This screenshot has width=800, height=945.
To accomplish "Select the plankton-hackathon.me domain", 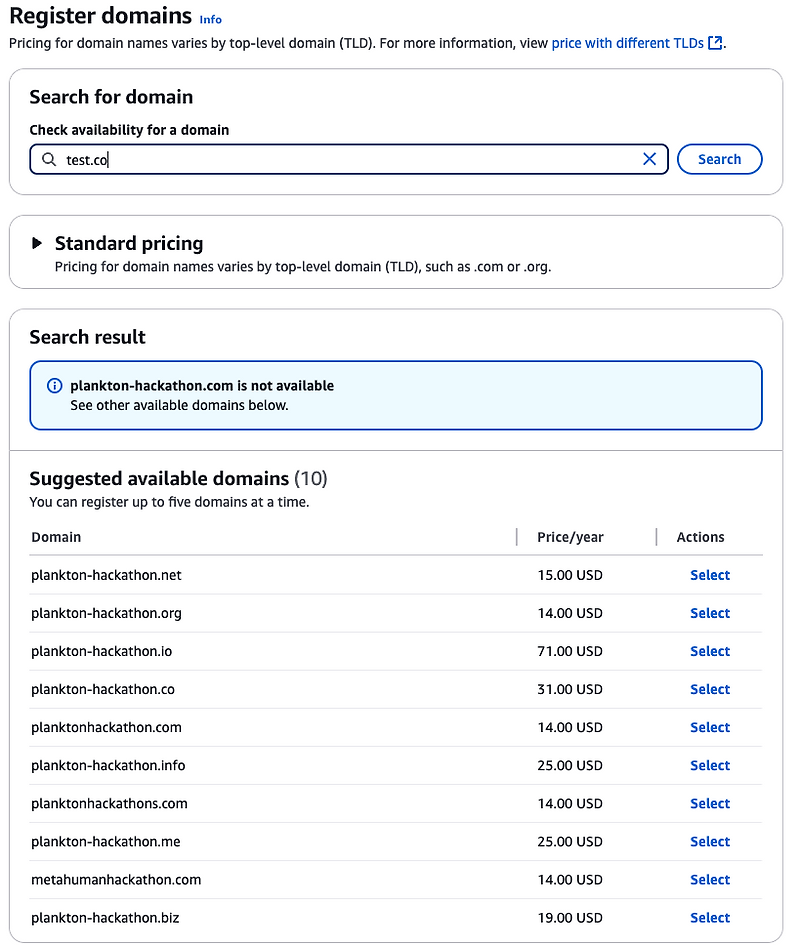I will pos(710,841).
